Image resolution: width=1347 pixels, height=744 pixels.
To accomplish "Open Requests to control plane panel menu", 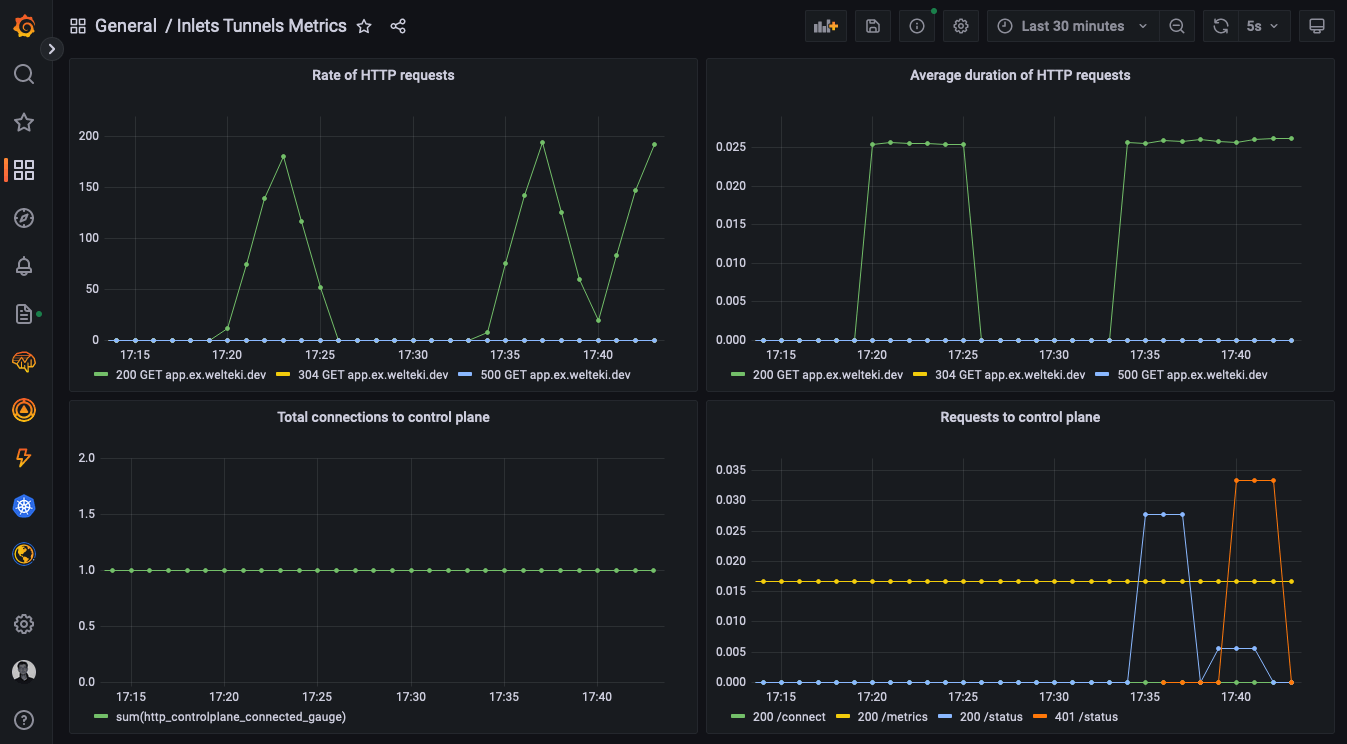I will [1020, 417].
